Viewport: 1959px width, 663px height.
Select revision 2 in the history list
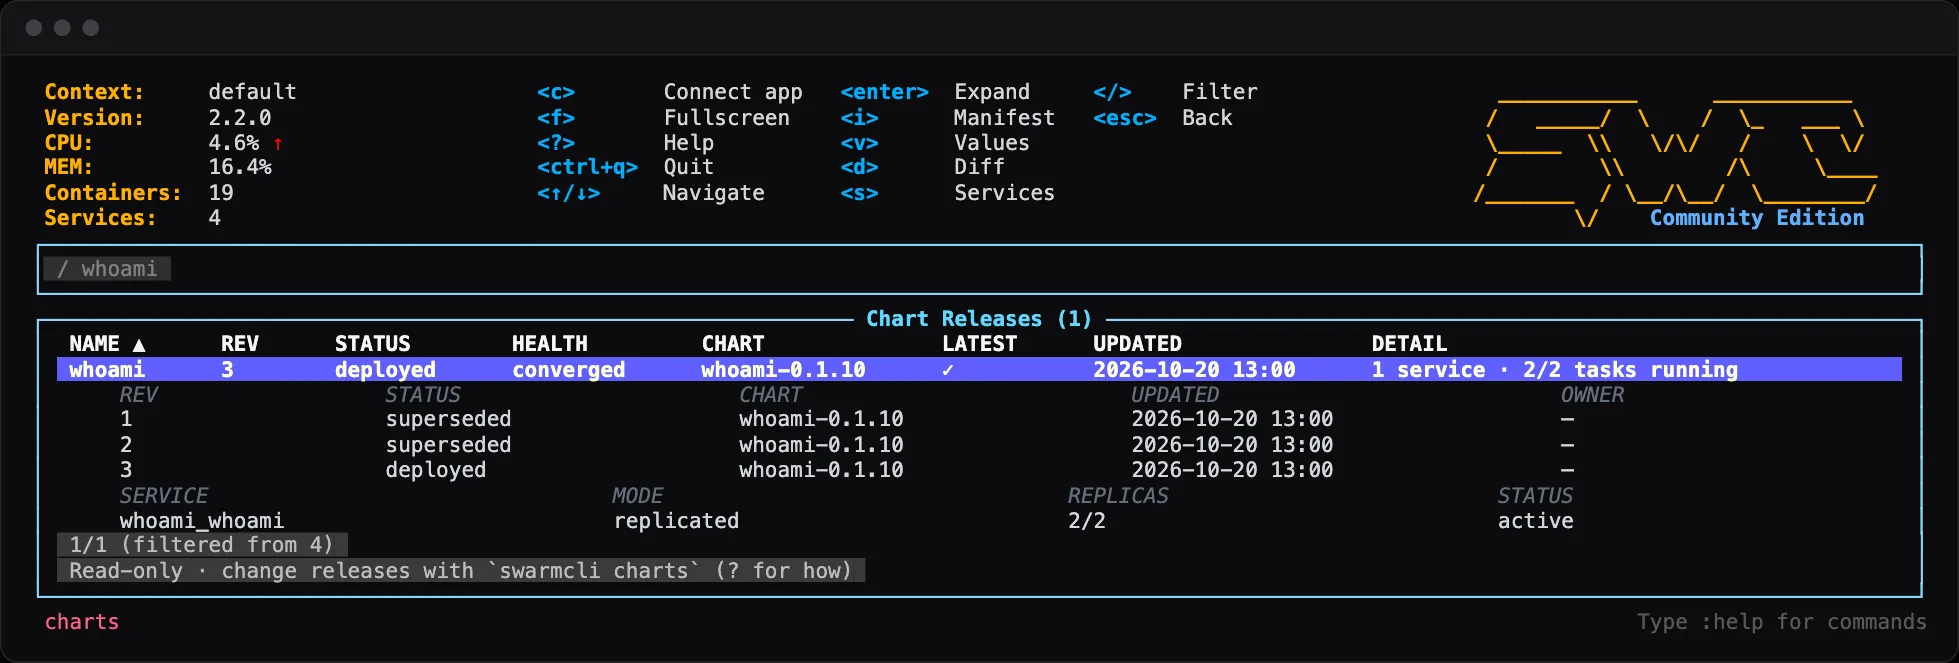coord(979,445)
